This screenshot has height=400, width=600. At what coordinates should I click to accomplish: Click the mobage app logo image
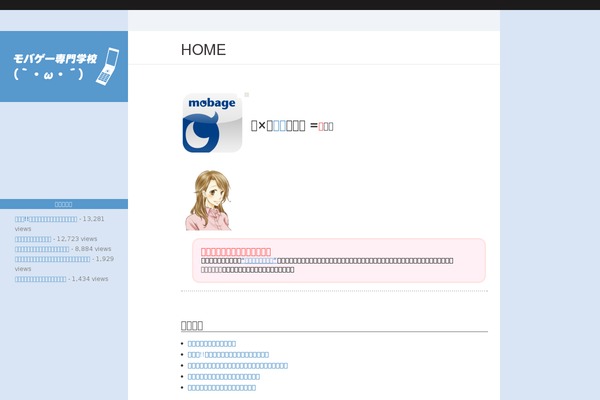[x=212, y=123]
